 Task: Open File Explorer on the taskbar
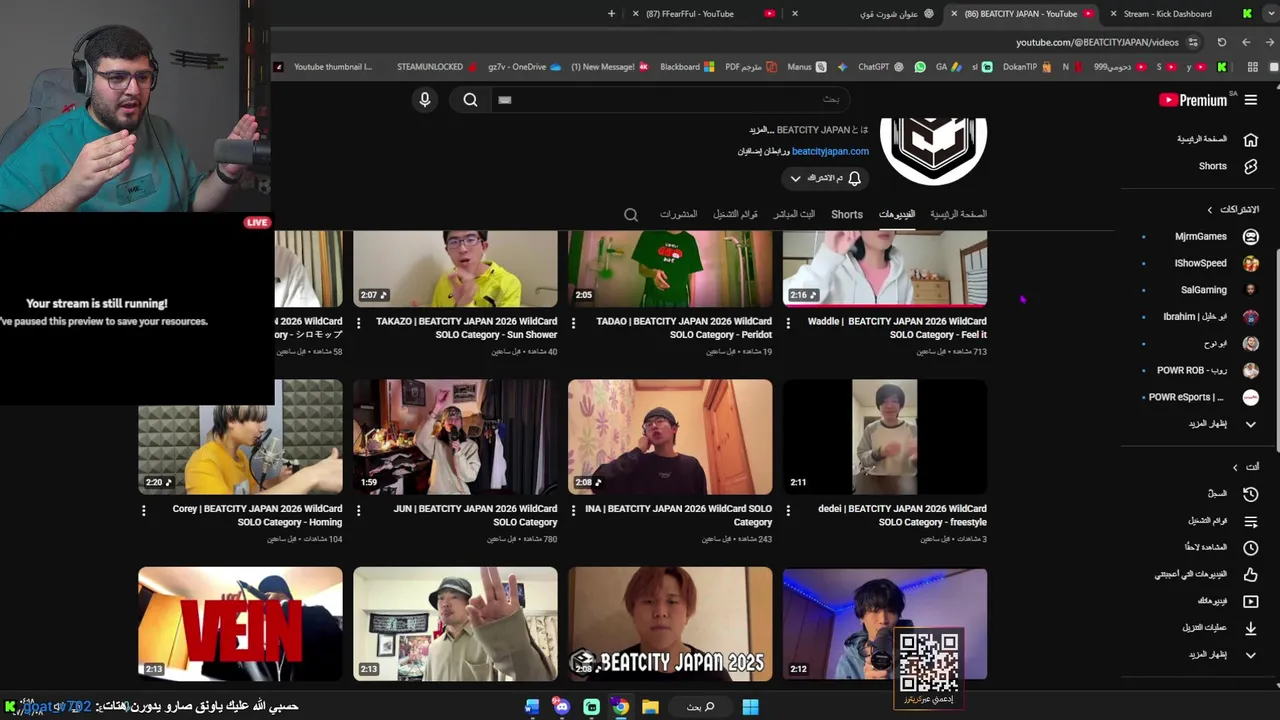[650, 707]
